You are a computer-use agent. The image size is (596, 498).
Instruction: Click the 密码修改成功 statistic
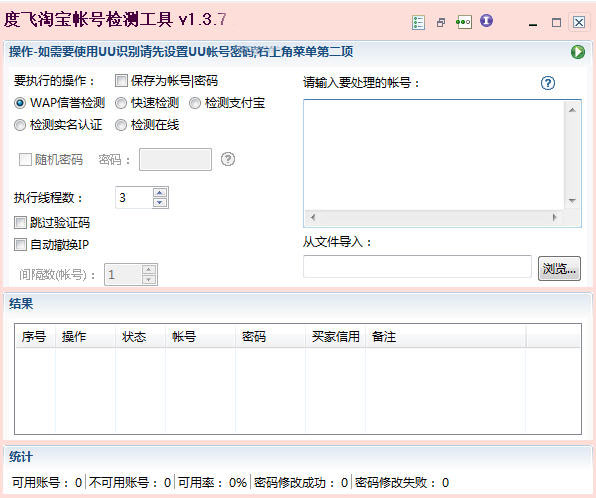pyautogui.click(x=301, y=482)
